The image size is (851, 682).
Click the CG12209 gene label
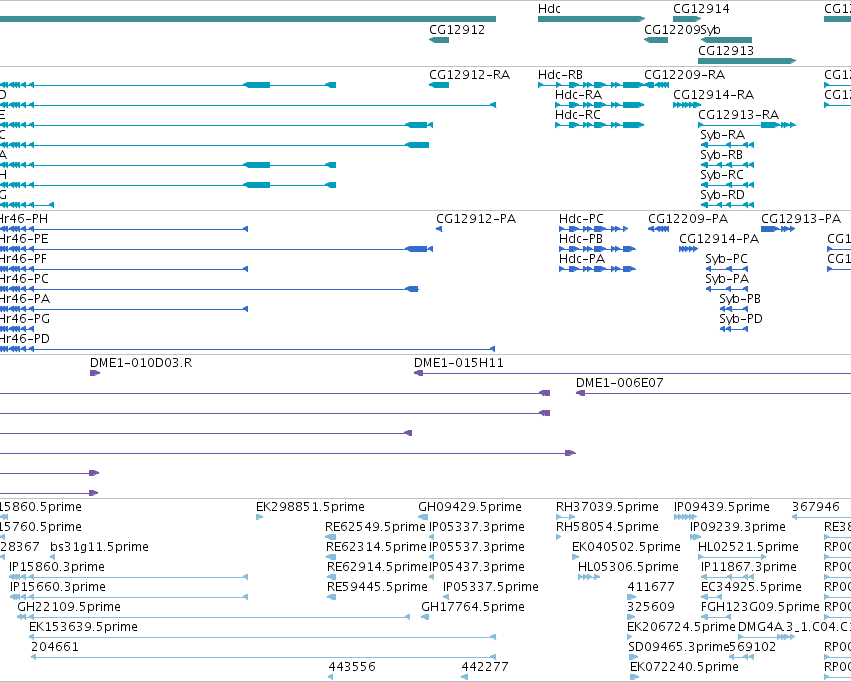click(x=672, y=30)
